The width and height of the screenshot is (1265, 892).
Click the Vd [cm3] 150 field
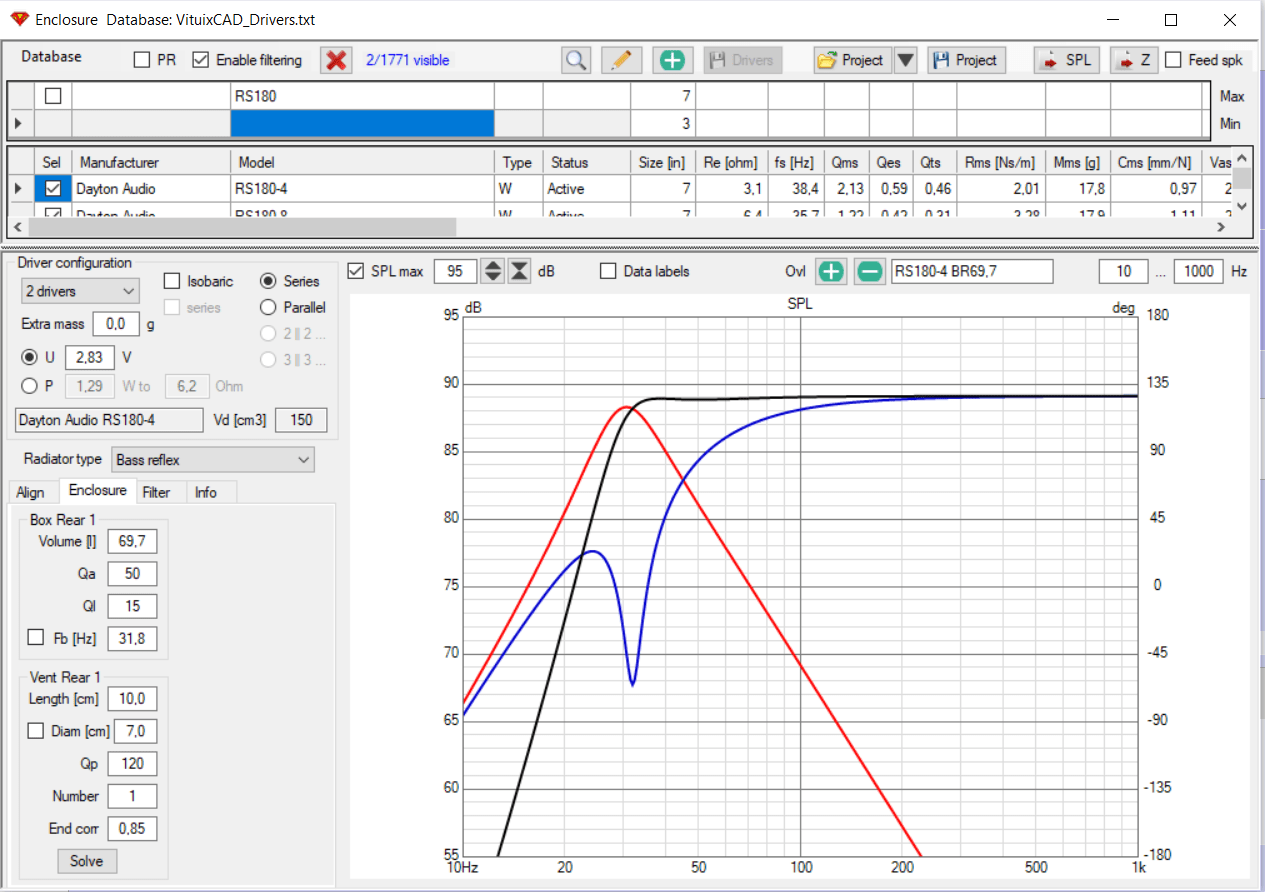[300, 420]
